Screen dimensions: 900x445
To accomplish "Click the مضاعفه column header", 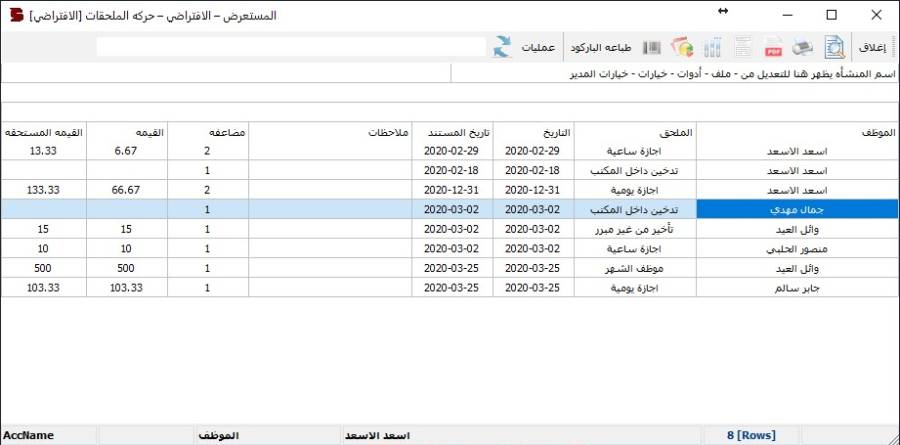I will pyautogui.click(x=208, y=132).
